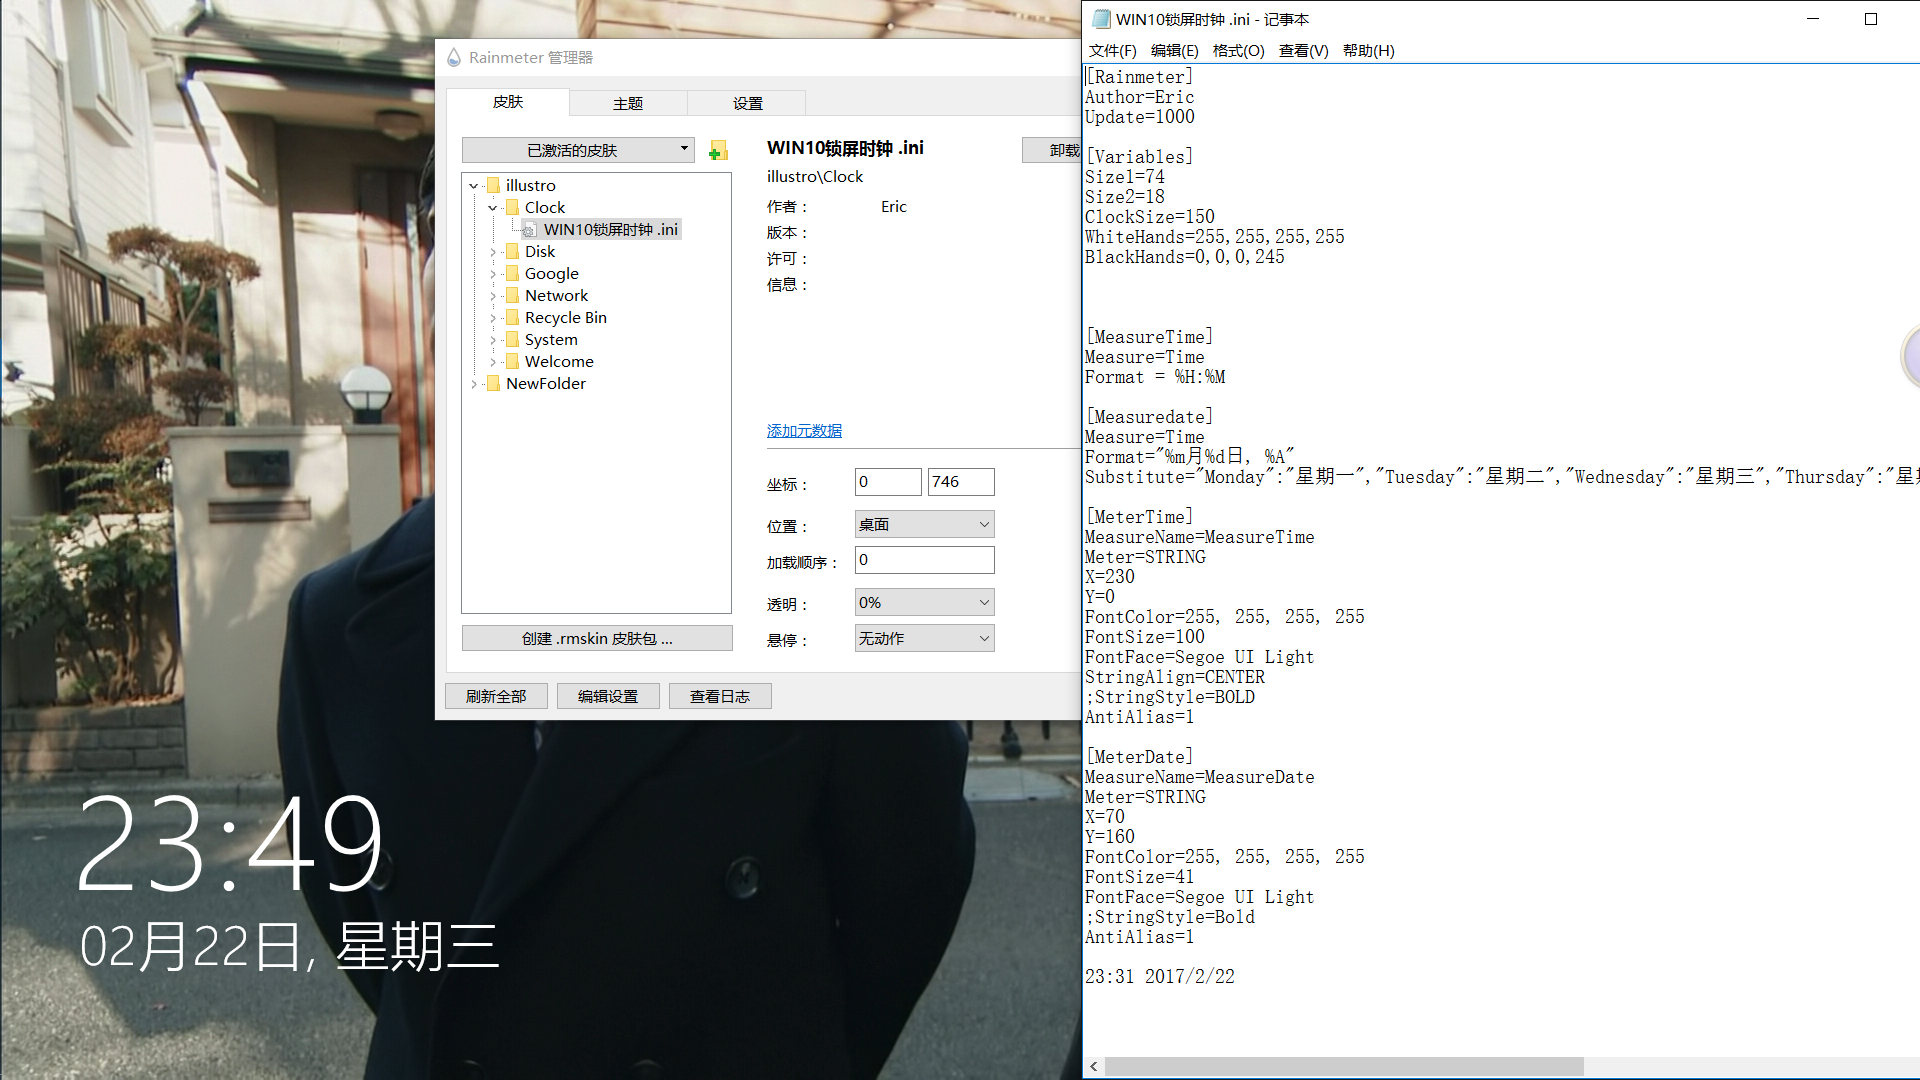This screenshot has width=1920, height=1080.
Task: Click the Network folder icon
Action: click(x=512, y=296)
